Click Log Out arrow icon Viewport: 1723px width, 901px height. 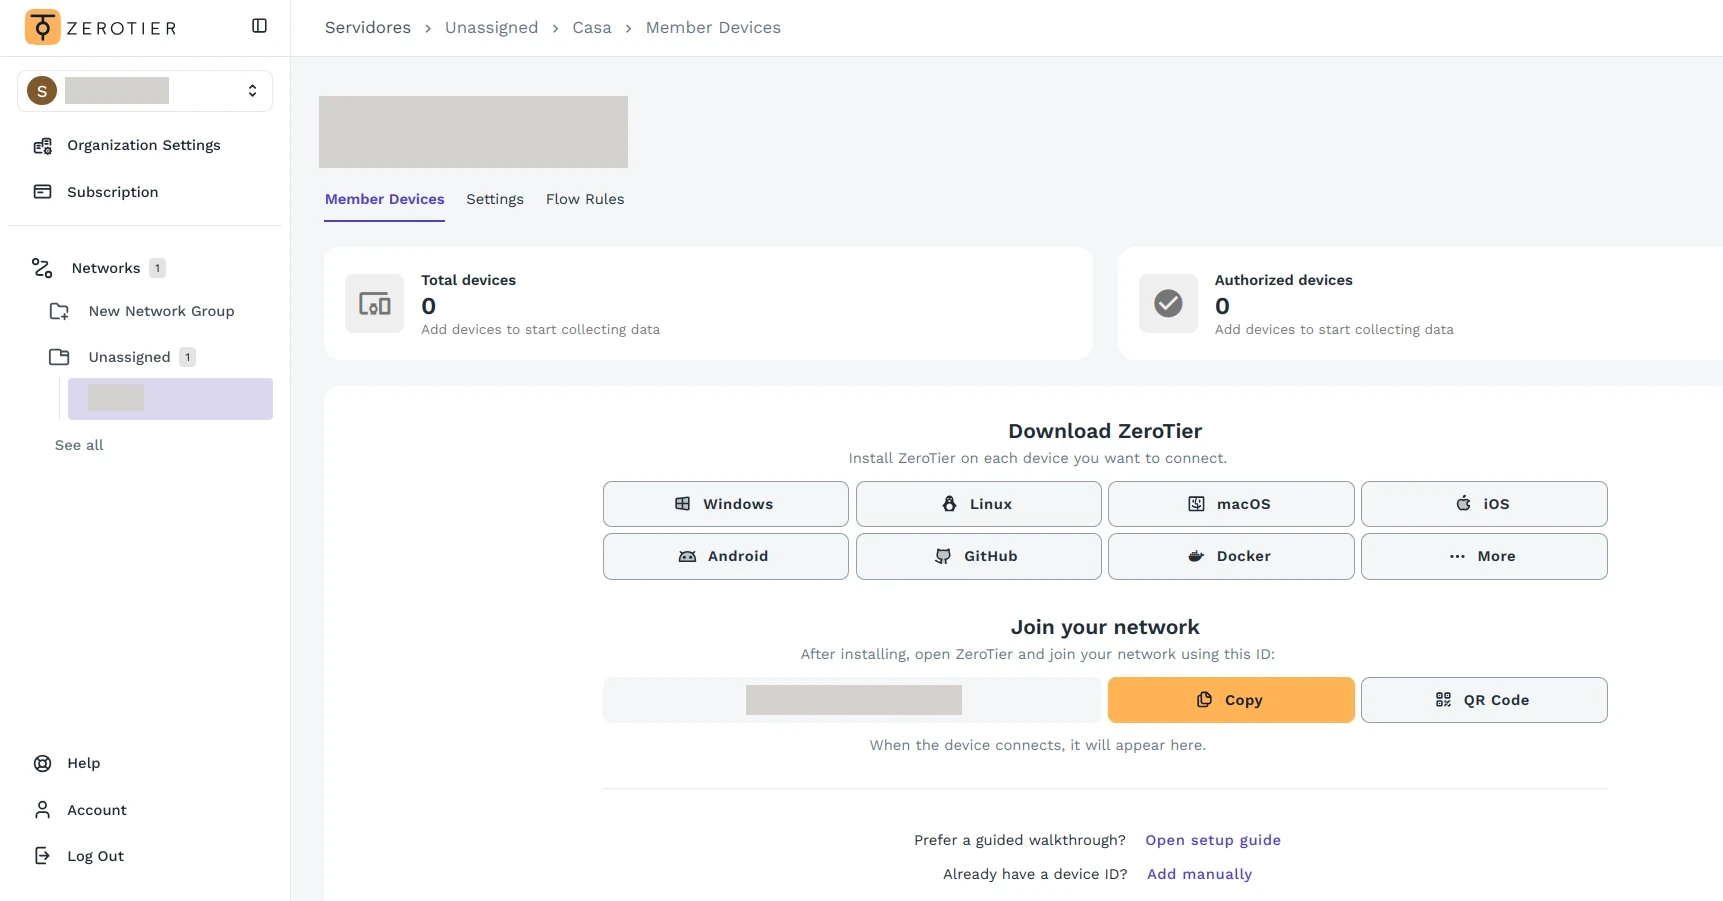(x=42, y=856)
